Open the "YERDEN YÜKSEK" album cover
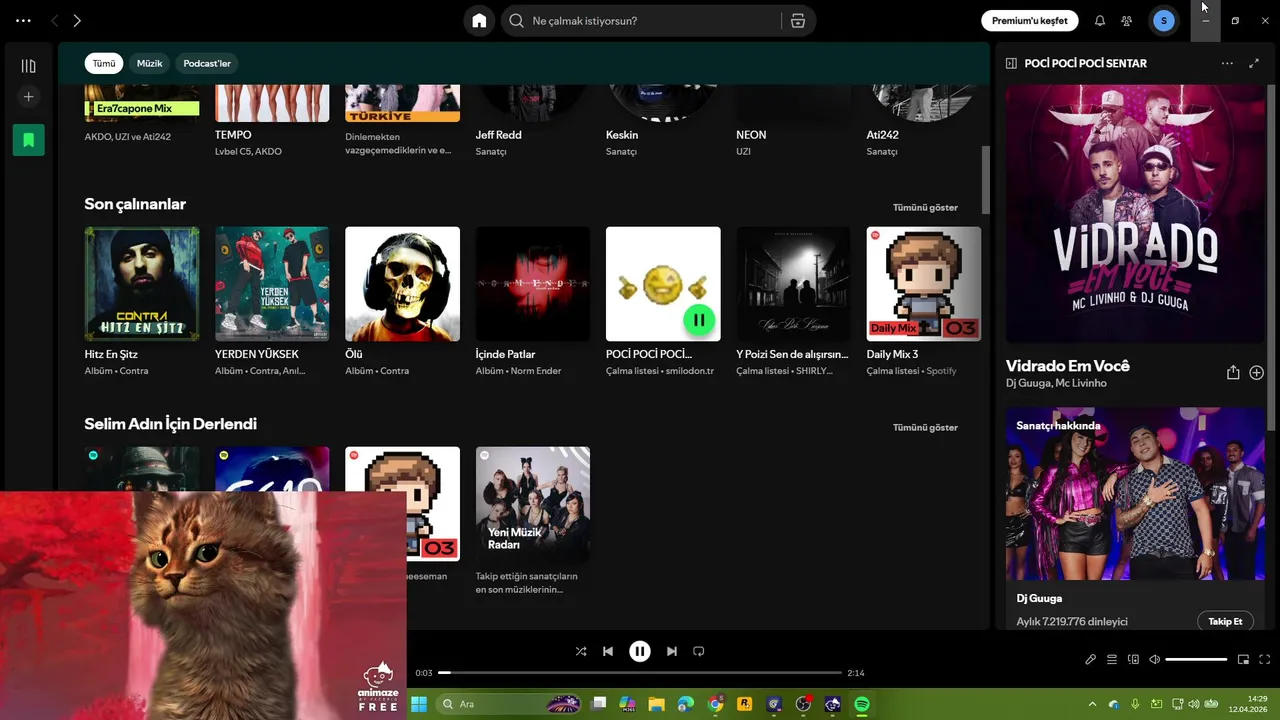This screenshot has height=720, width=1280. (272, 284)
